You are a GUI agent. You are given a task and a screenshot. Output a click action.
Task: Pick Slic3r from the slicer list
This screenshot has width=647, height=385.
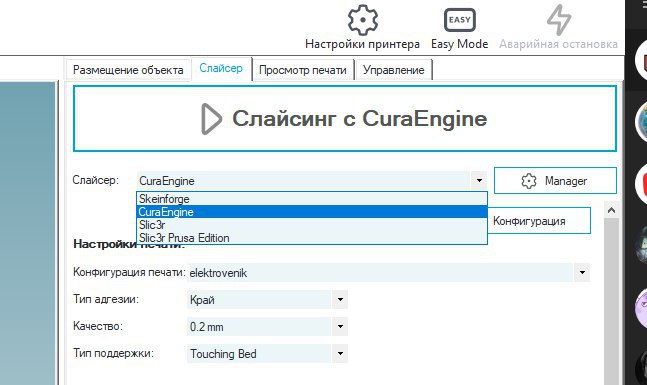(312, 225)
